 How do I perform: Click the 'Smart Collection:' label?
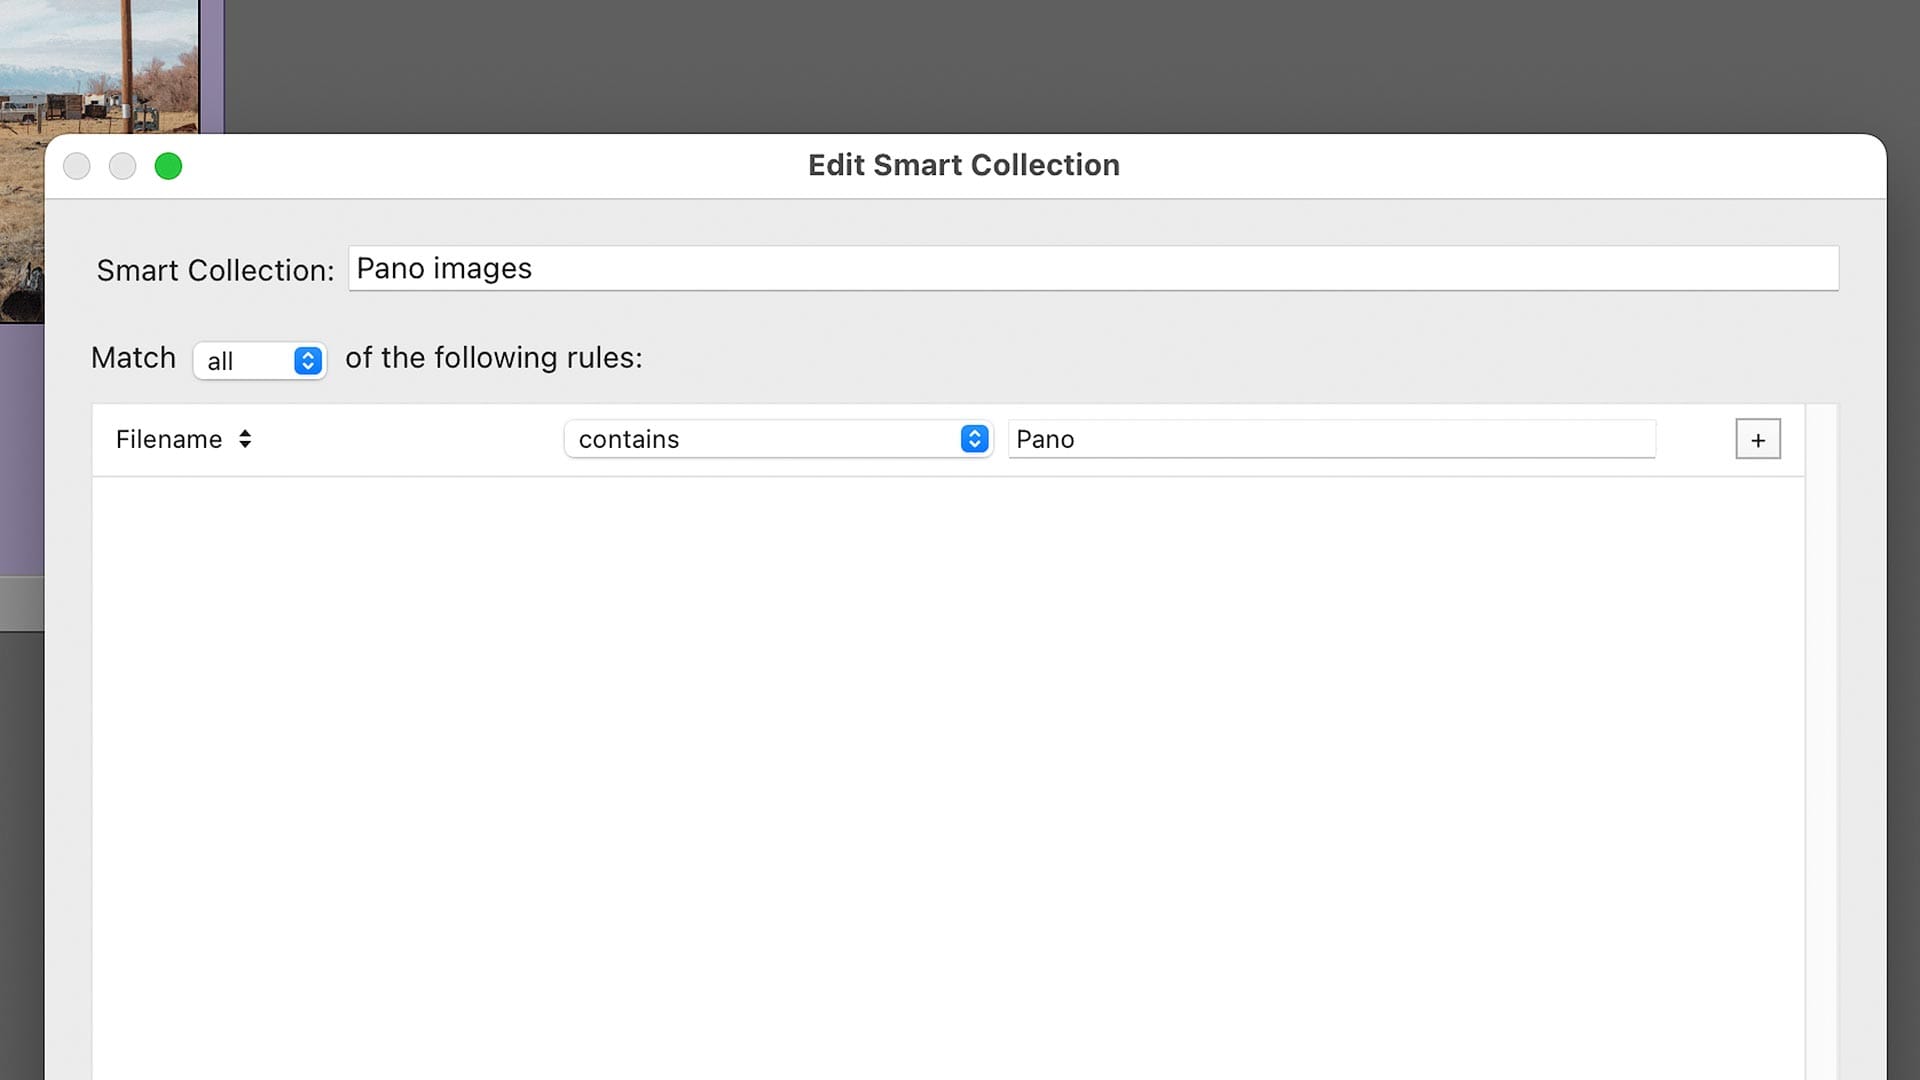[215, 270]
